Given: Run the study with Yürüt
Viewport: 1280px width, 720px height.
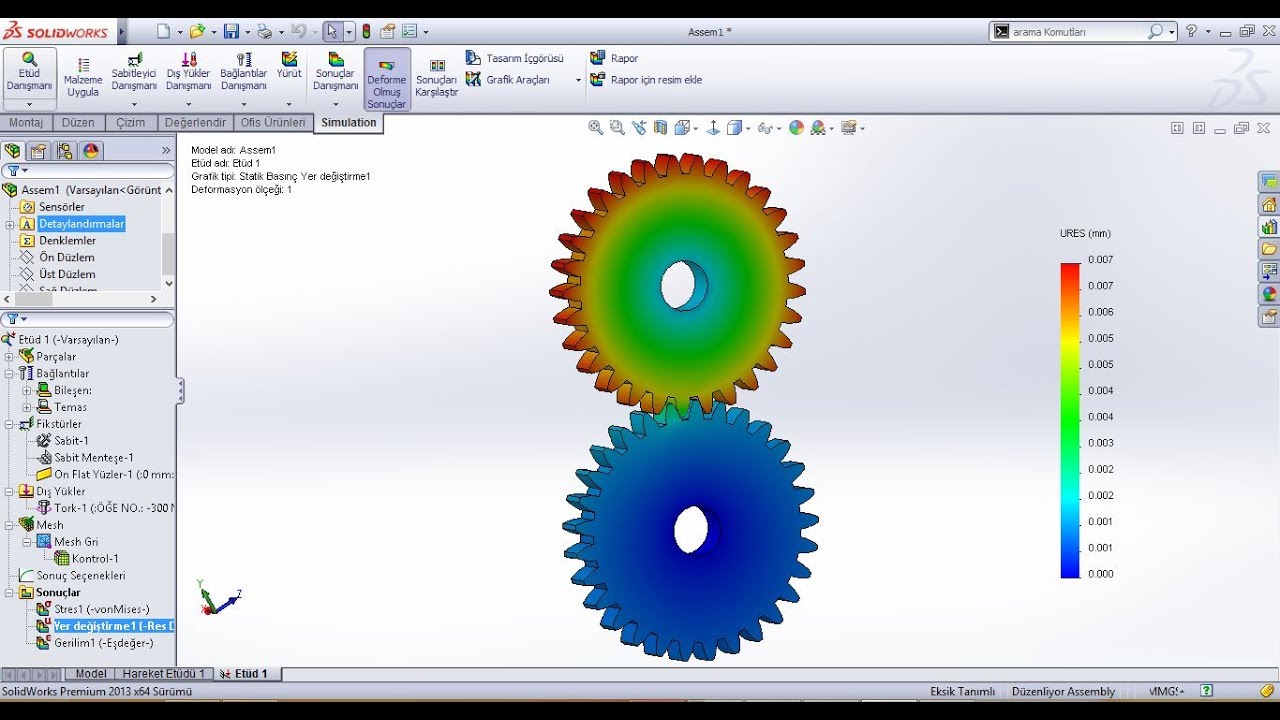Looking at the screenshot, I should [x=289, y=66].
